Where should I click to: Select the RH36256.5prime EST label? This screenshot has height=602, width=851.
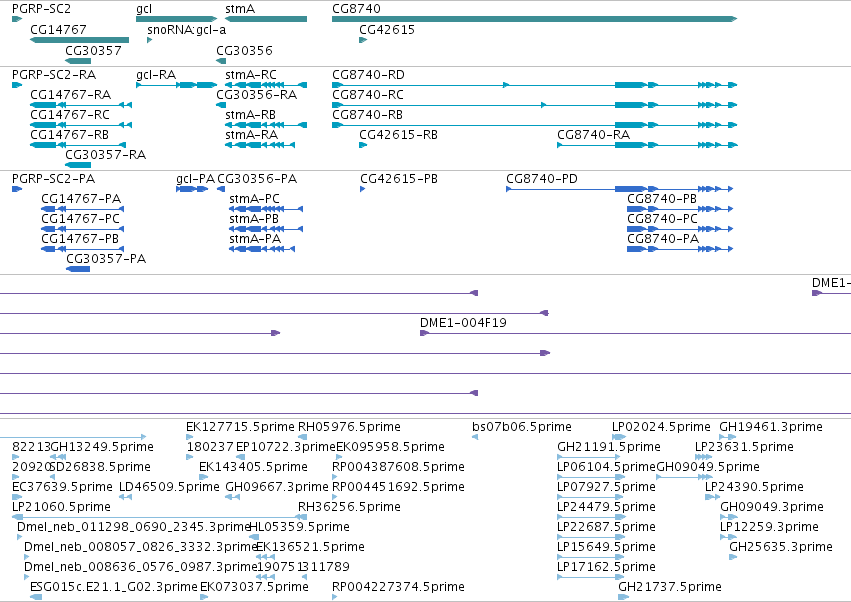pyautogui.click(x=350, y=507)
